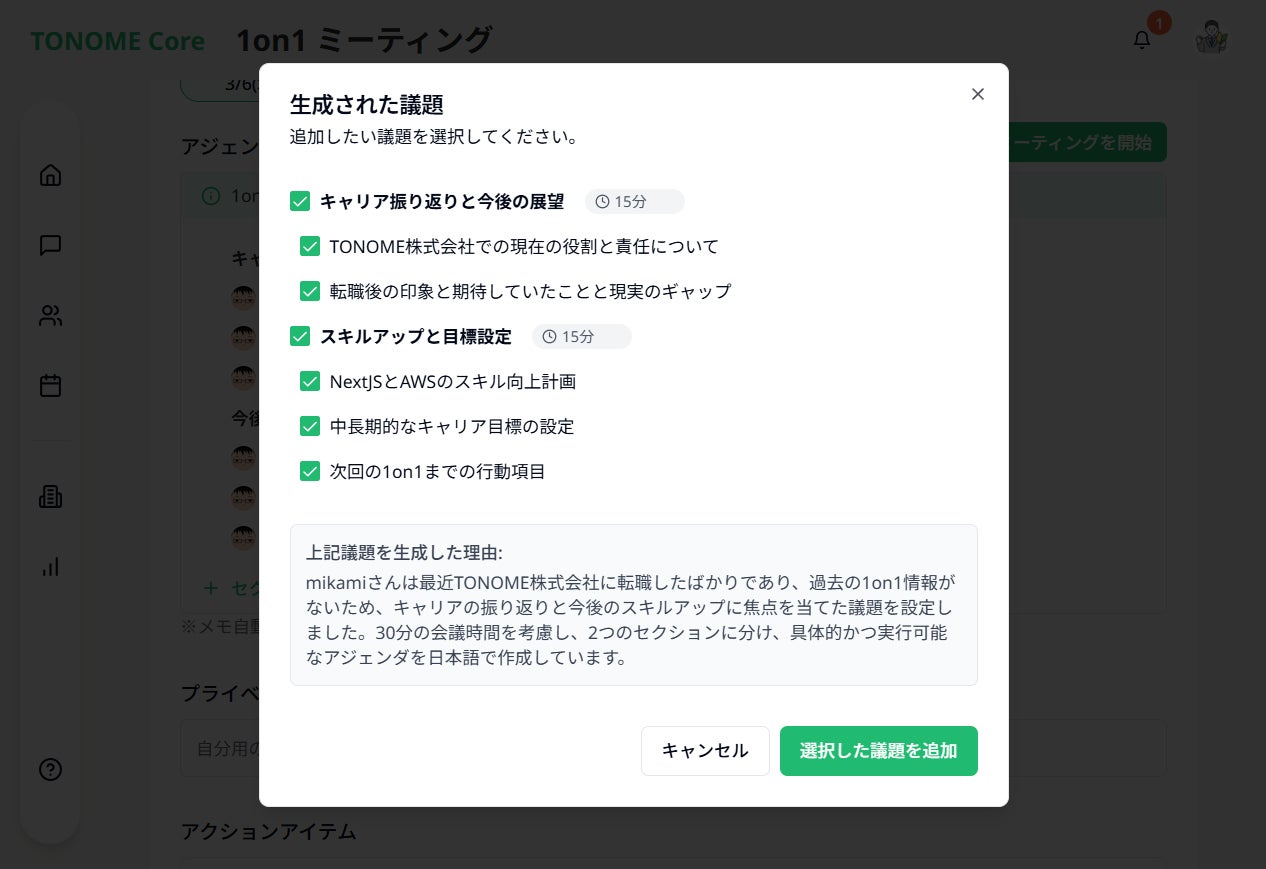Click the help question mark icon
The width and height of the screenshot is (1266, 869).
coord(50,769)
